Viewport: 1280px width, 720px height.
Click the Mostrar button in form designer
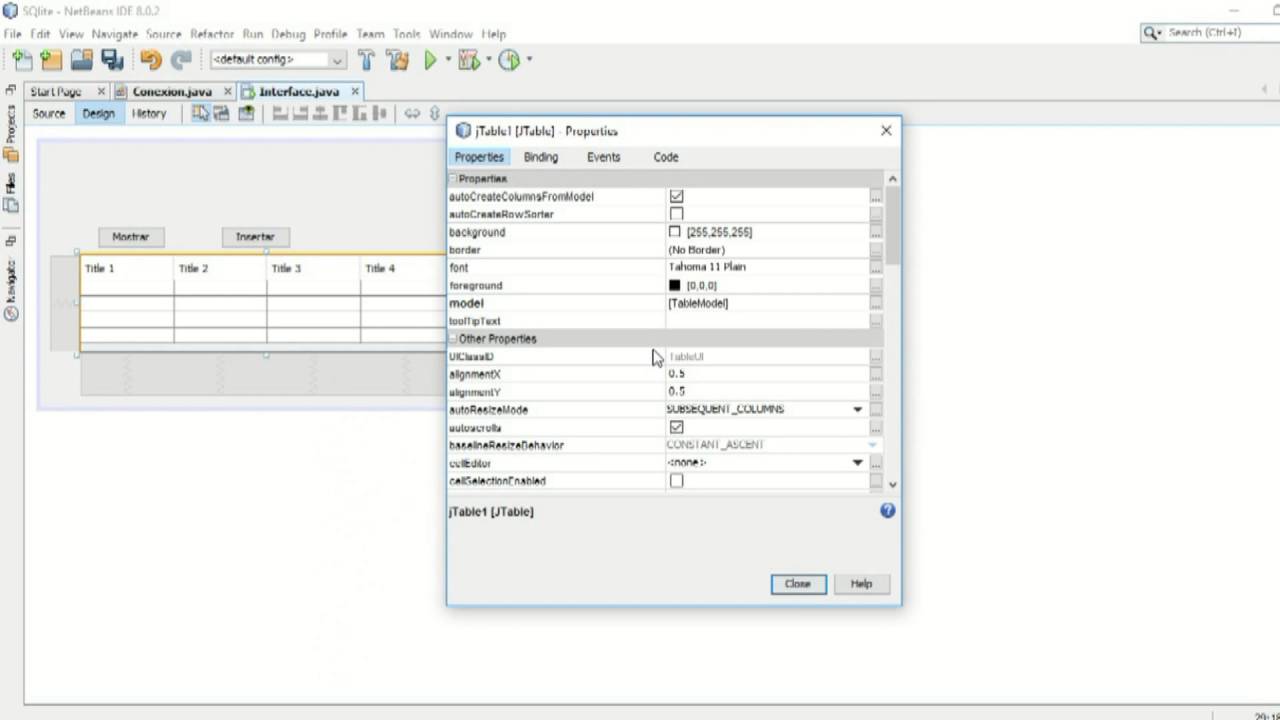click(130, 237)
